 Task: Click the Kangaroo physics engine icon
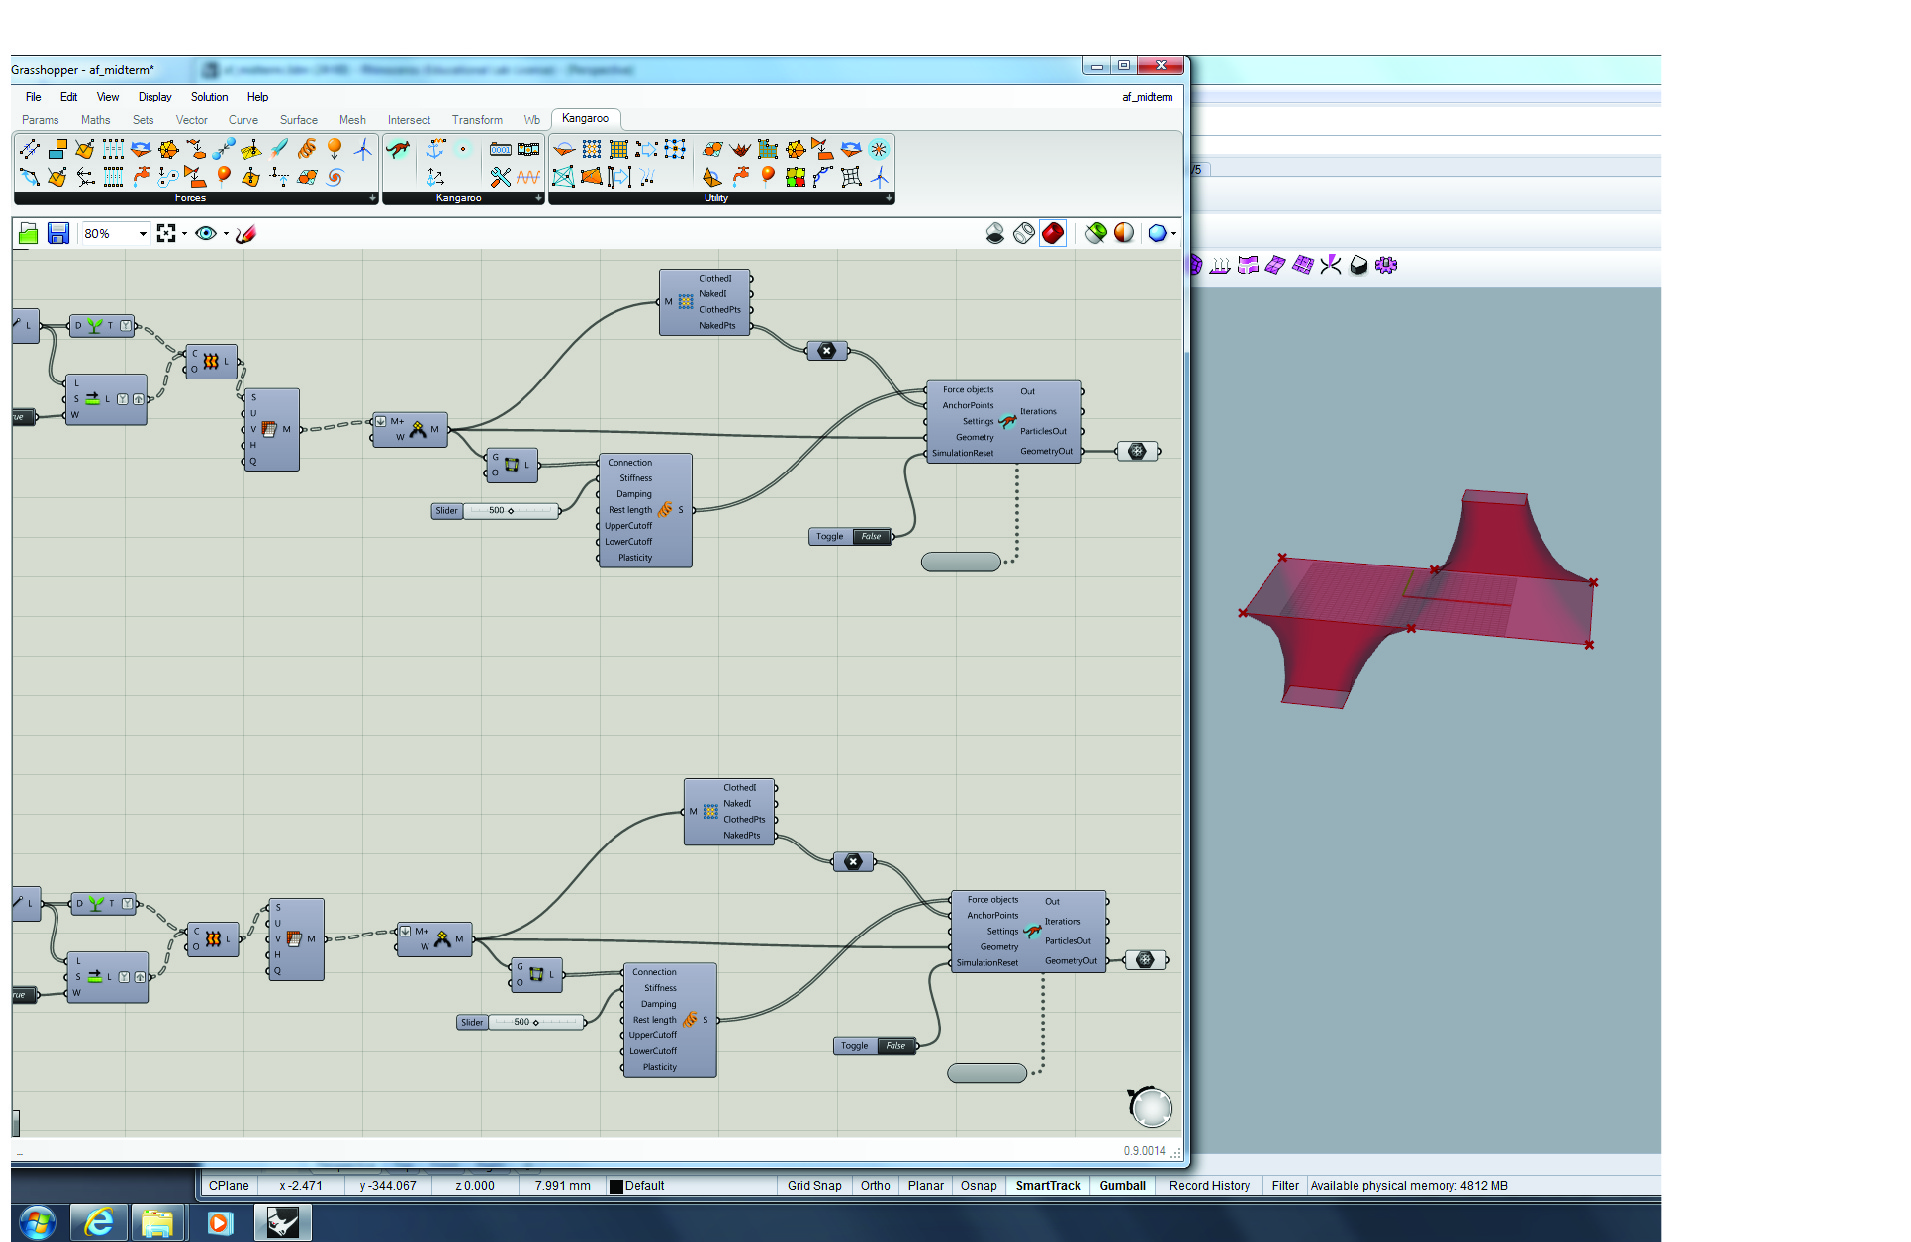pyautogui.click(x=398, y=150)
